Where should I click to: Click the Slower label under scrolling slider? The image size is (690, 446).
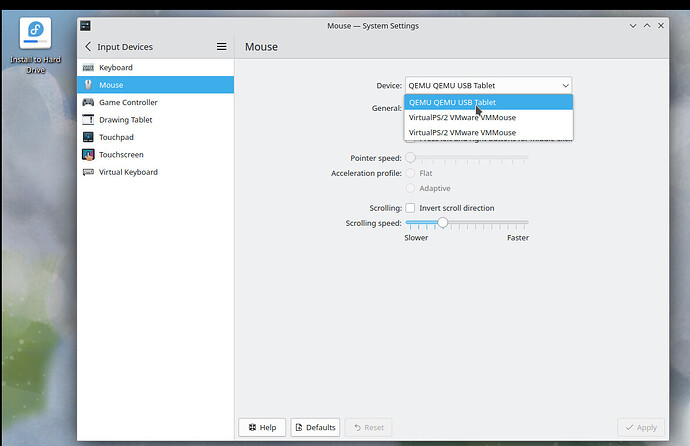pyautogui.click(x=416, y=238)
